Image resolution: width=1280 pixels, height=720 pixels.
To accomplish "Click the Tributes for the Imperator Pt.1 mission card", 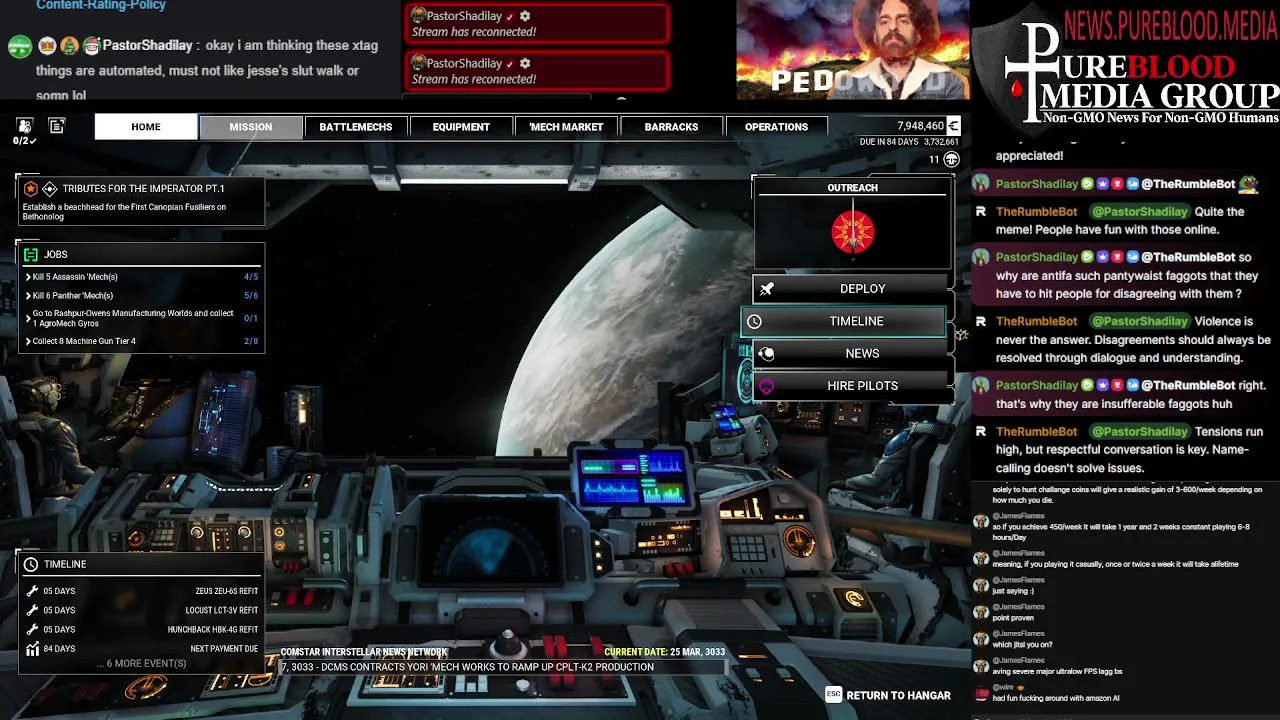I will (141, 201).
